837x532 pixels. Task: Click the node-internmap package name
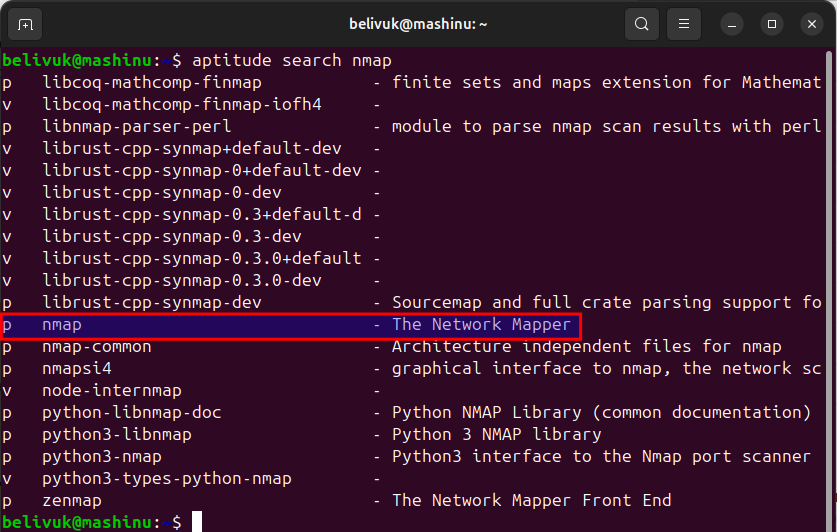tap(112, 391)
